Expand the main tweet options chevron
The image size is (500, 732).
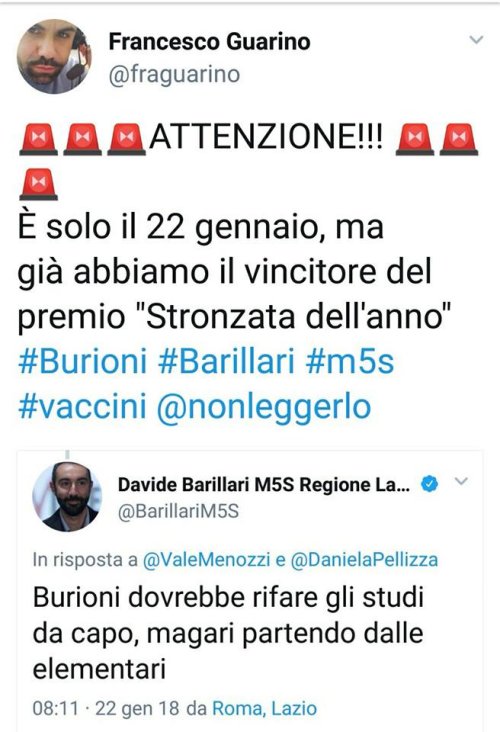(x=476, y=40)
